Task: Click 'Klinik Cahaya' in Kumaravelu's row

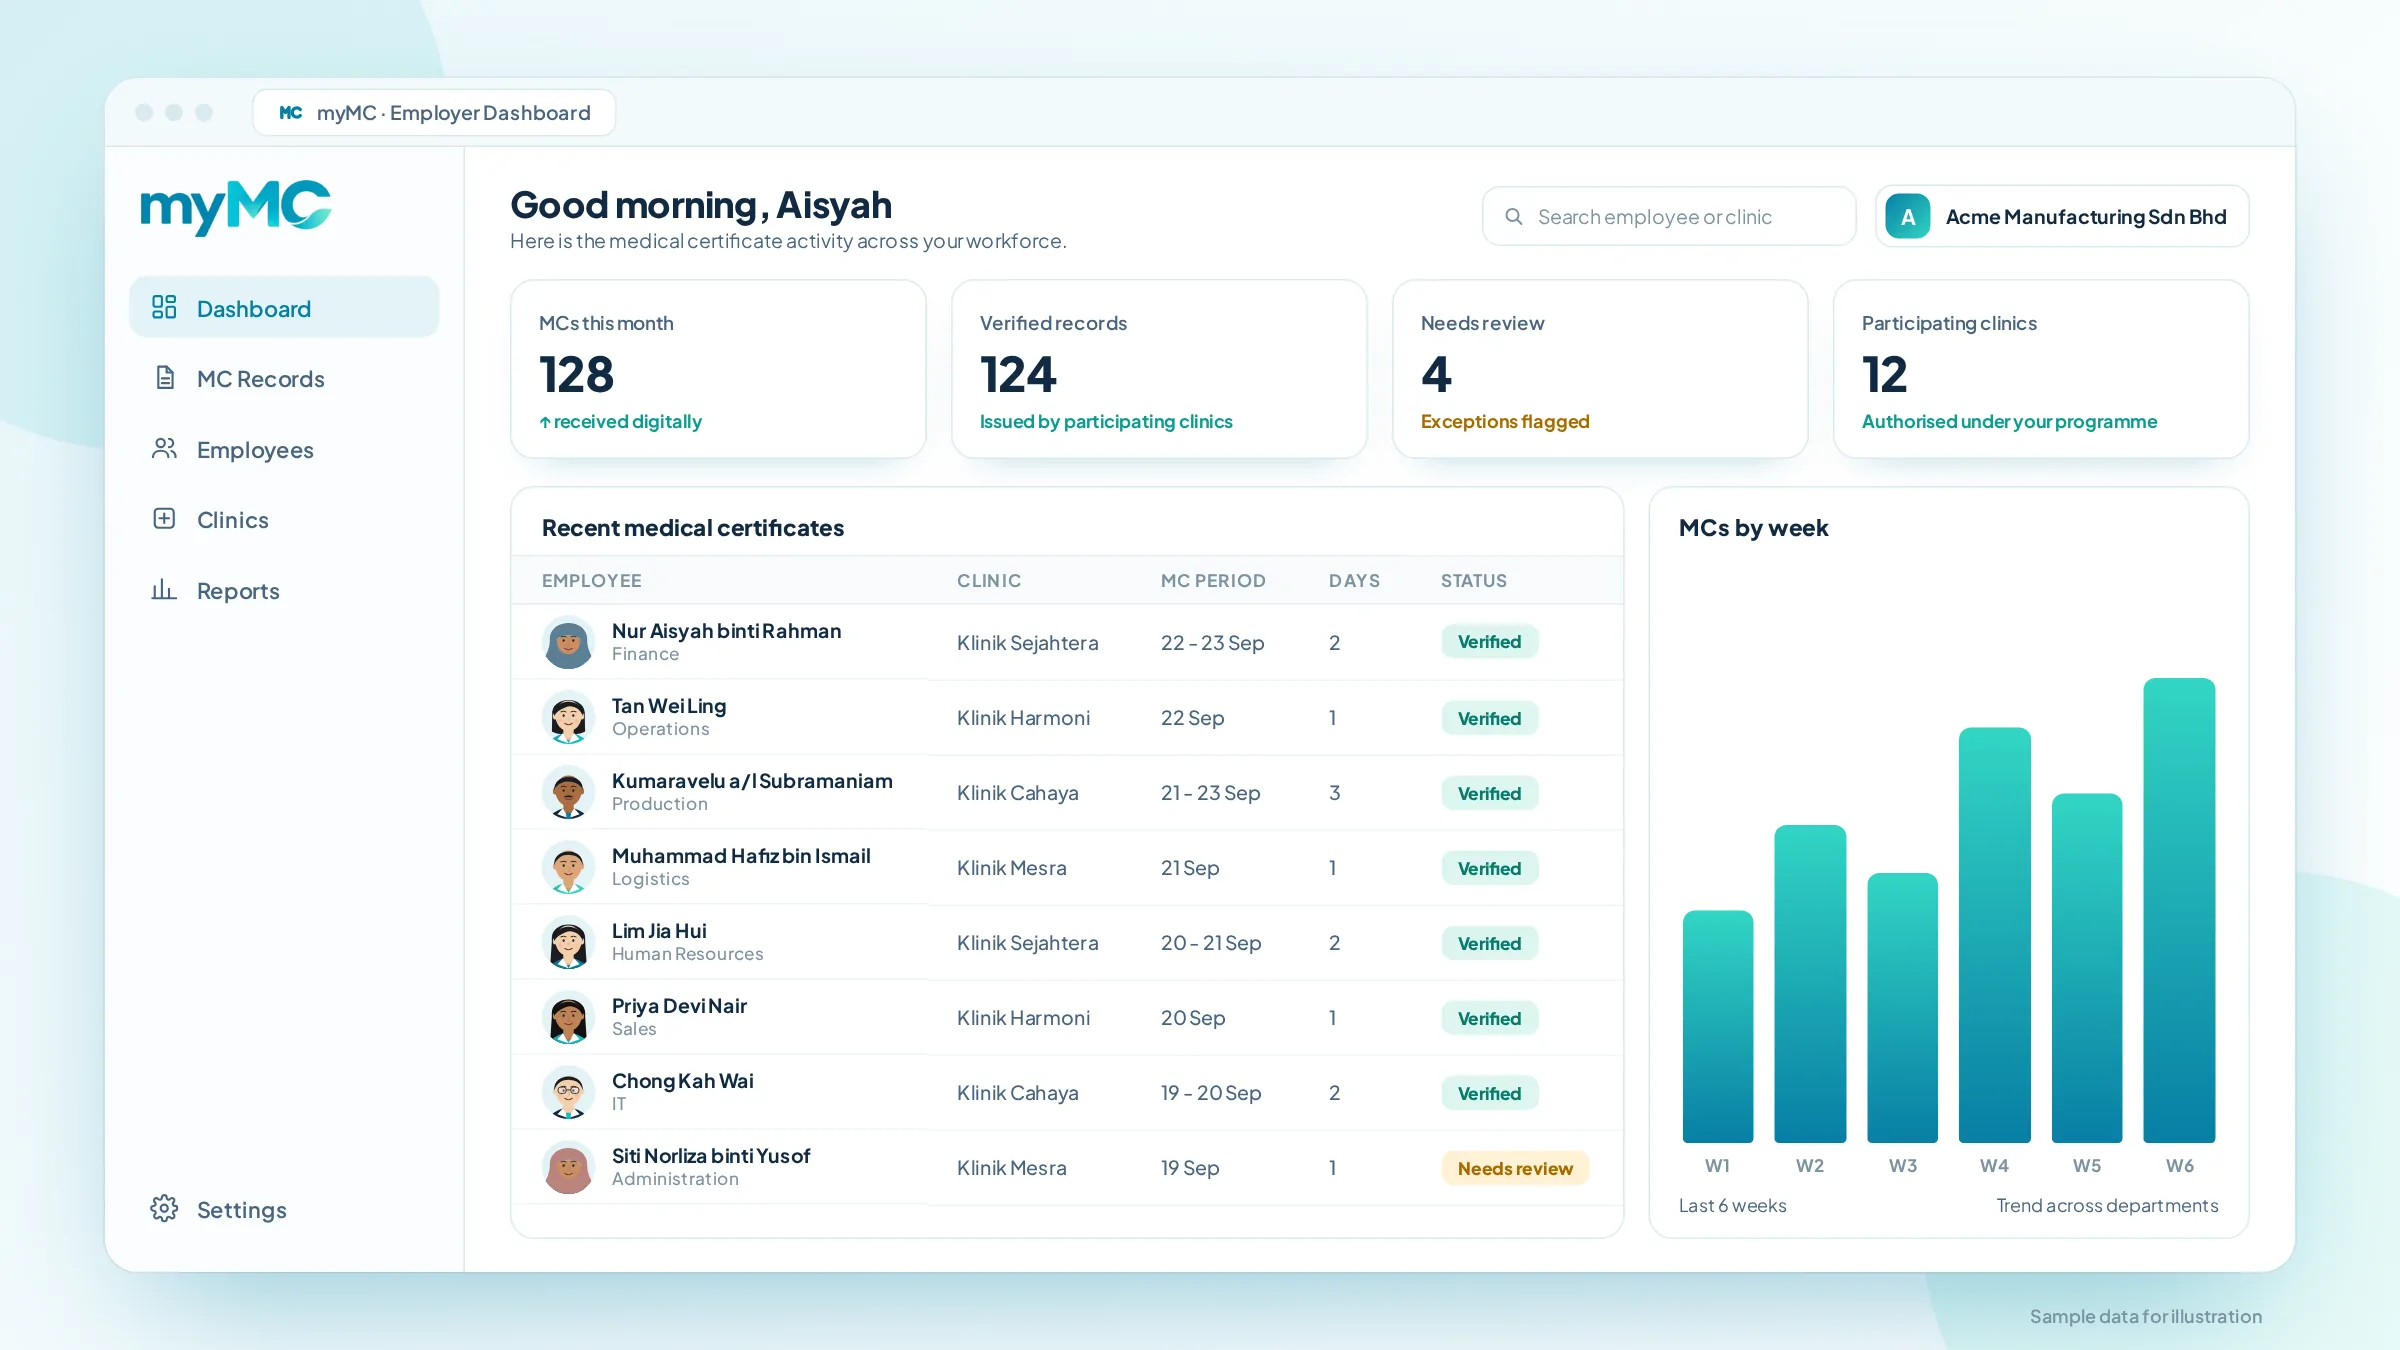Action: point(1017,793)
